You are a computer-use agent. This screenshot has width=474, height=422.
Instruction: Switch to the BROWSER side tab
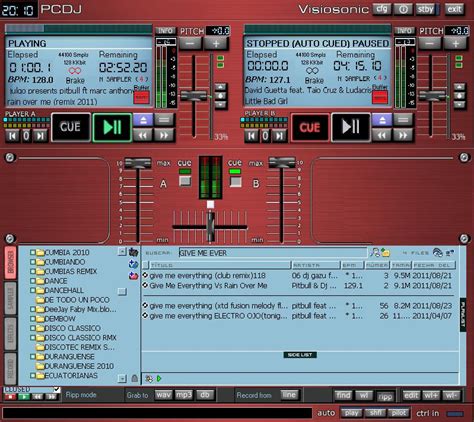(11, 264)
